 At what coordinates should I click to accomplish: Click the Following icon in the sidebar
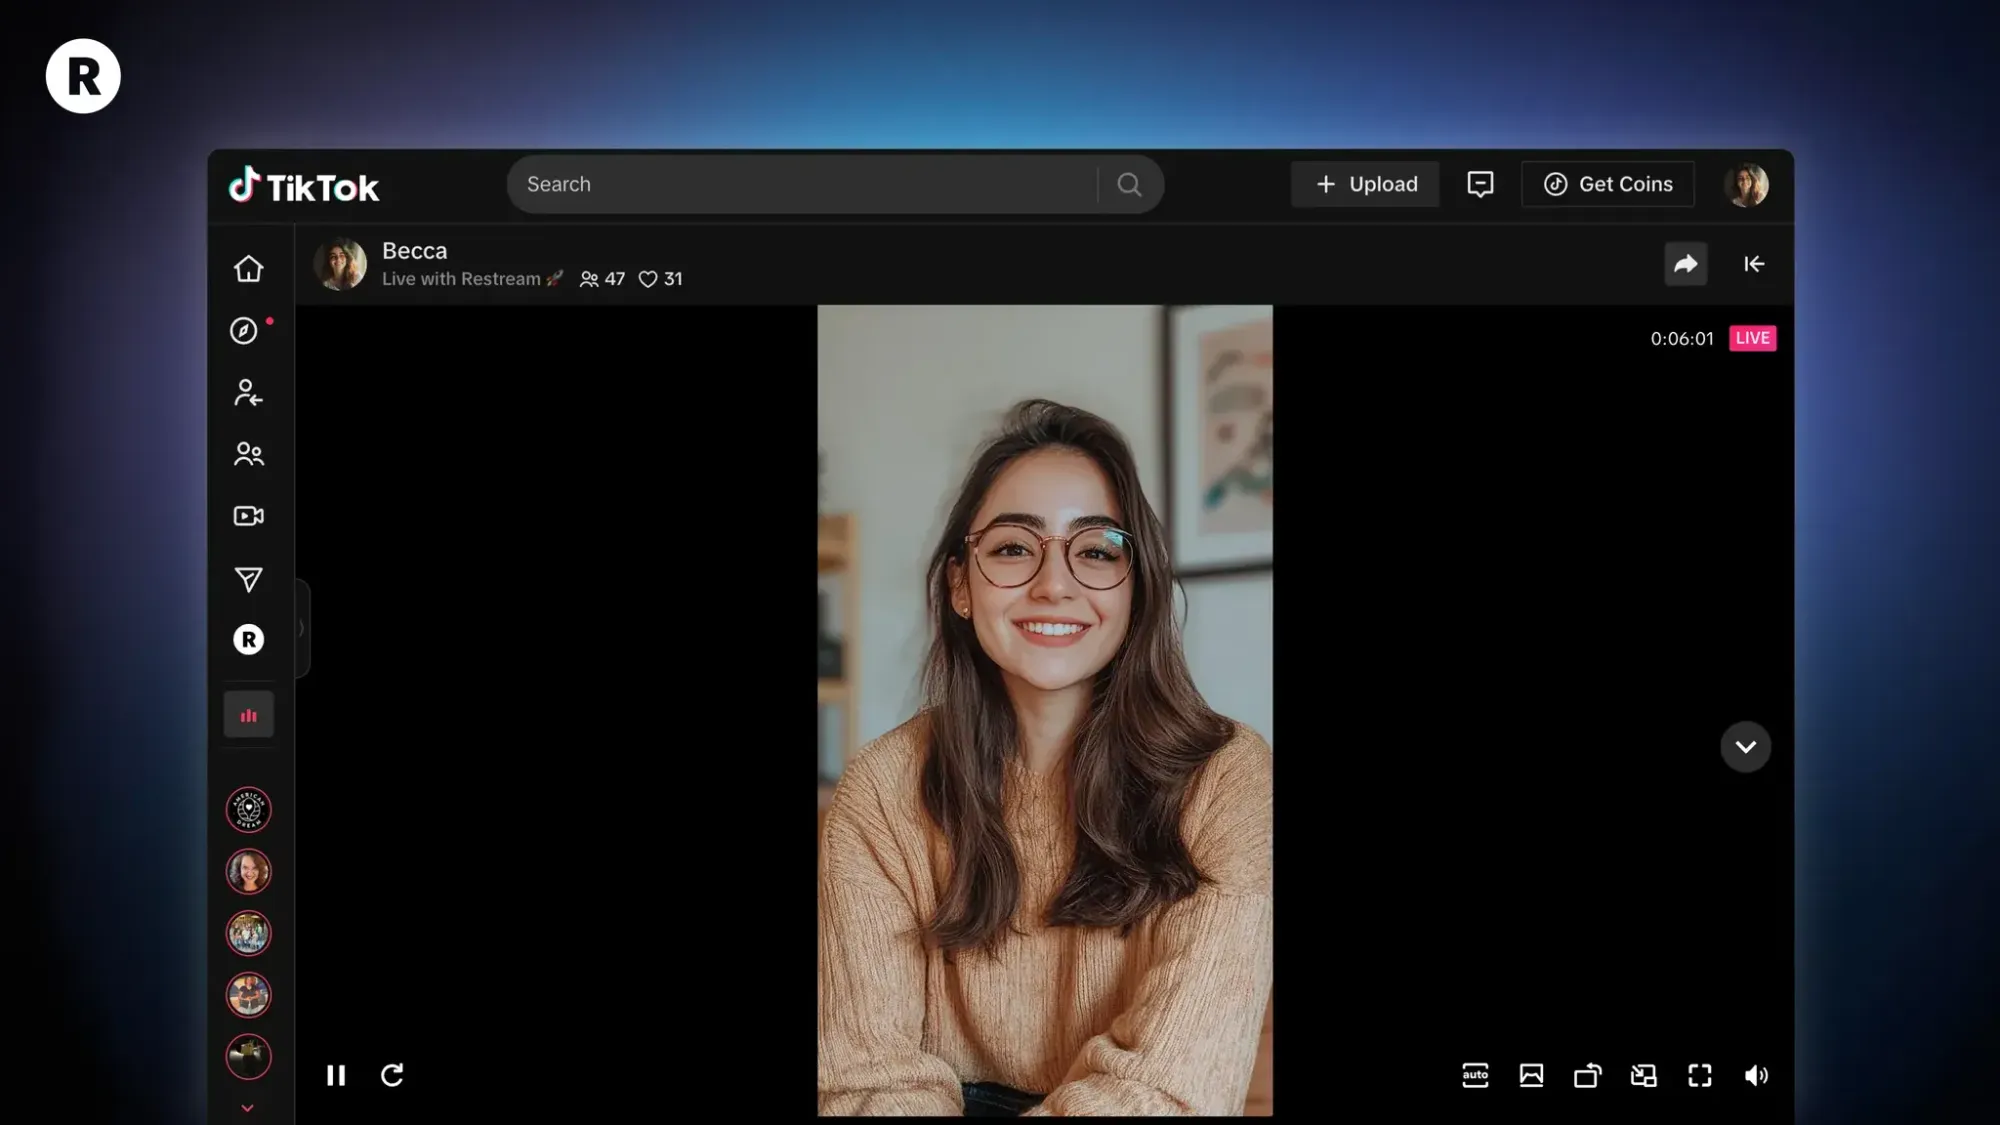coord(248,392)
